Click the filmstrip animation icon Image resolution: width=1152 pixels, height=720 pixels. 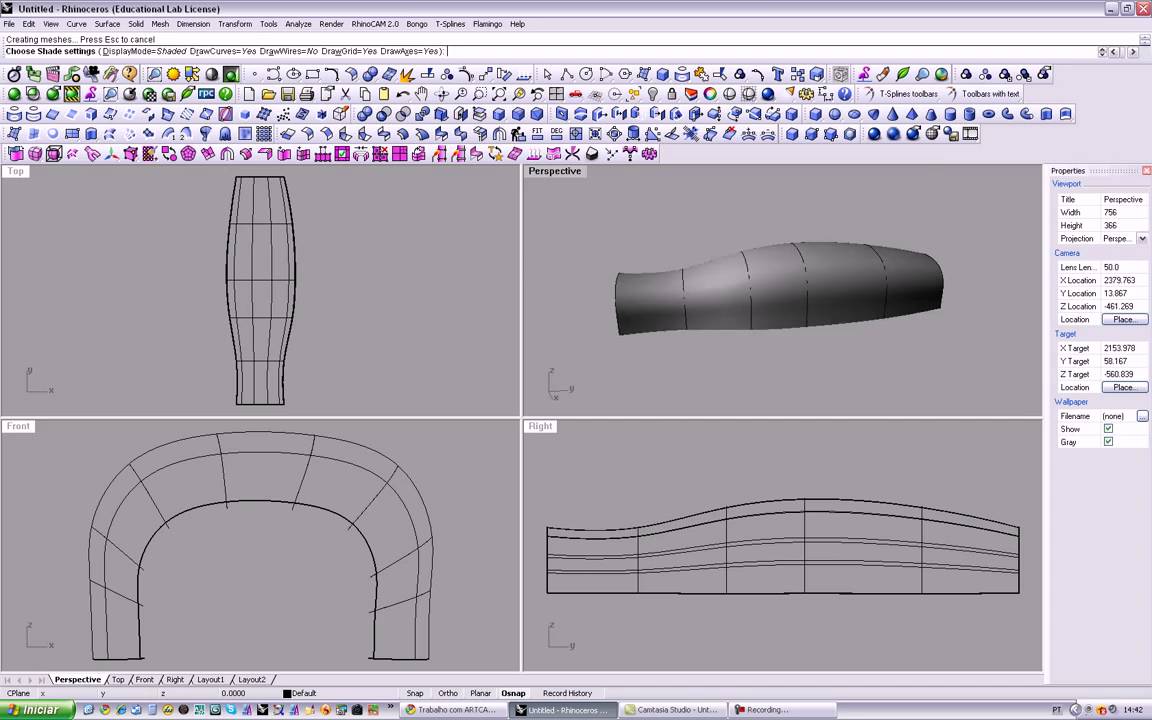pyautogui.click(x=971, y=134)
